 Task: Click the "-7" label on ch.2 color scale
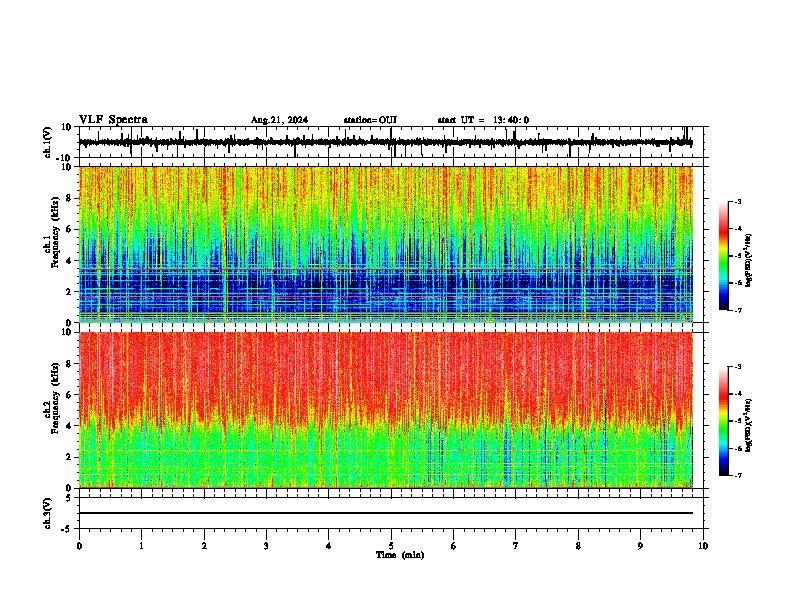(737, 475)
